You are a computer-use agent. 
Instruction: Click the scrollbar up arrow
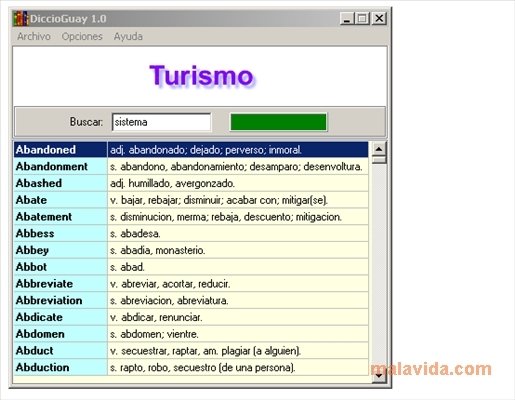379,149
